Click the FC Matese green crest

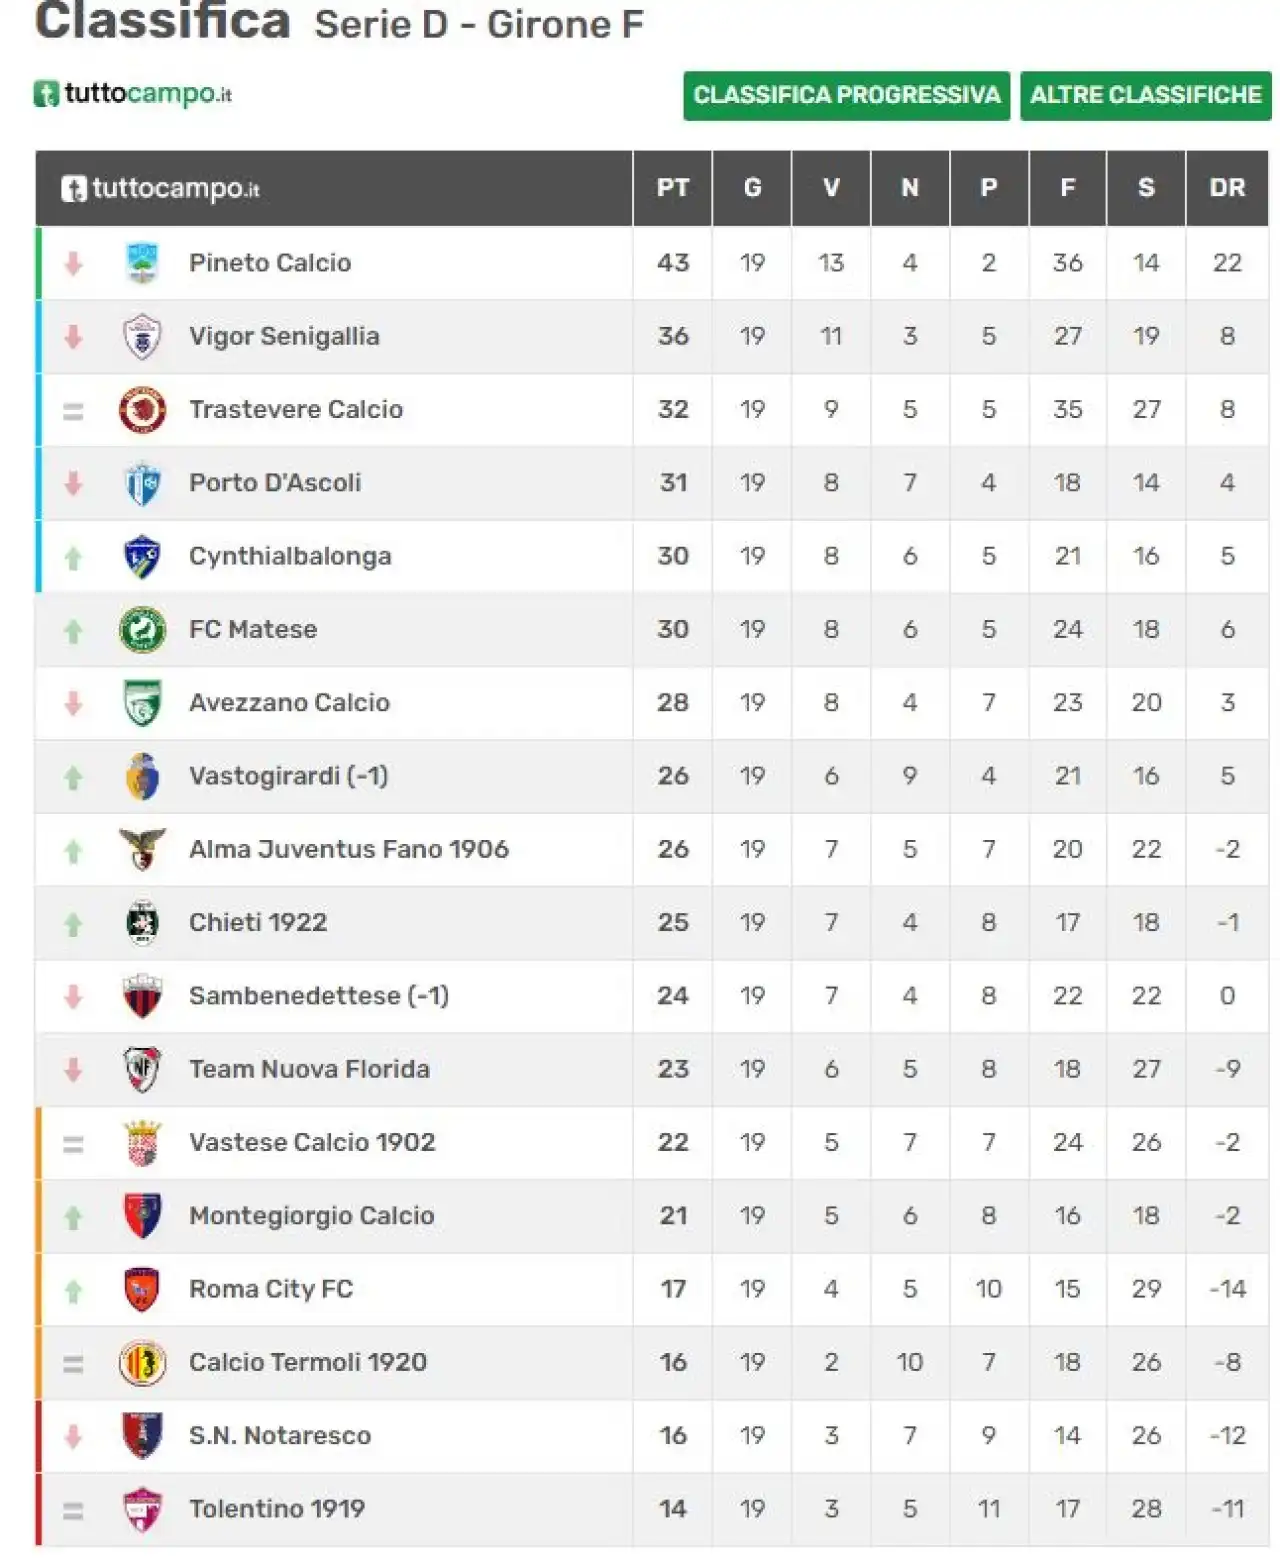pos(142,630)
